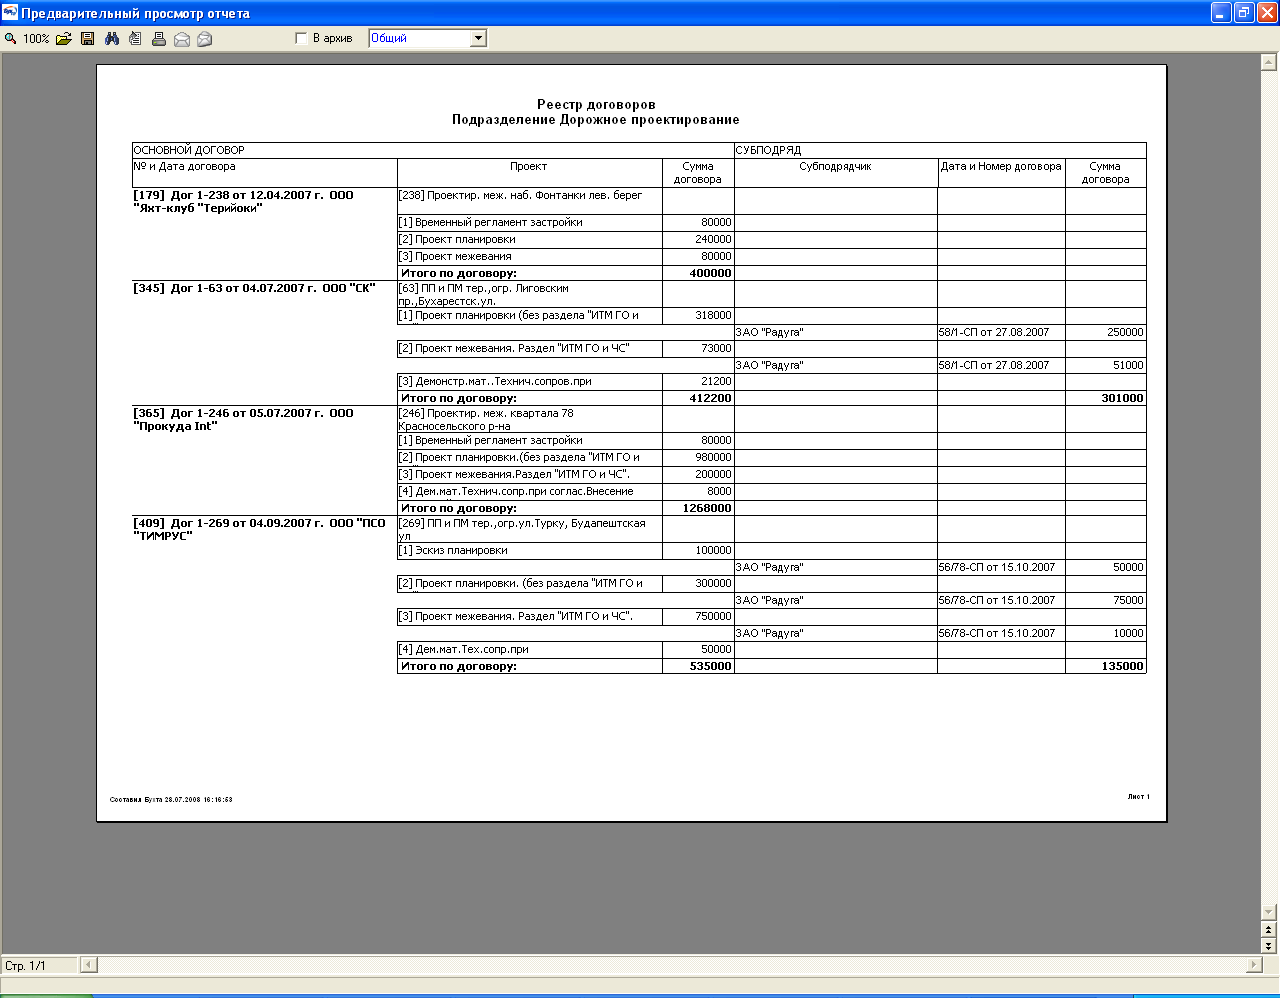Screen dimensions: 1280x998
Task: Click the Стр. 1/1 status bar indicator
Action: click(39, 966)
